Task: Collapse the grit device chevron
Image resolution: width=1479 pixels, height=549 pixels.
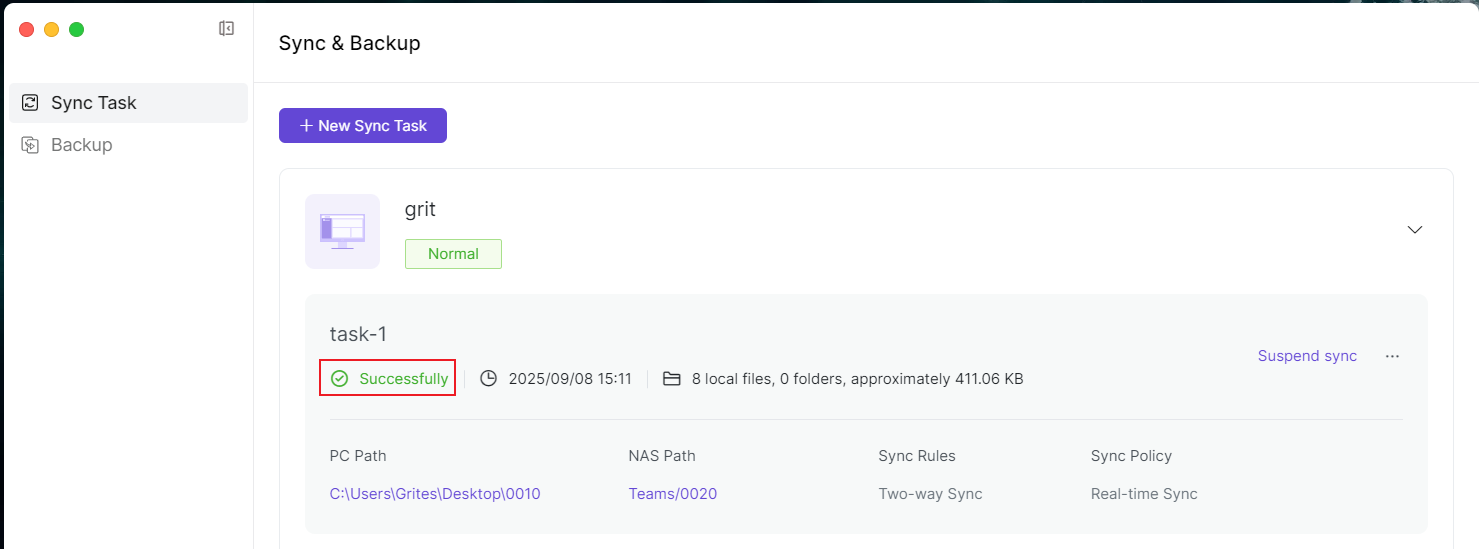Action: (x=1414, y=230)
